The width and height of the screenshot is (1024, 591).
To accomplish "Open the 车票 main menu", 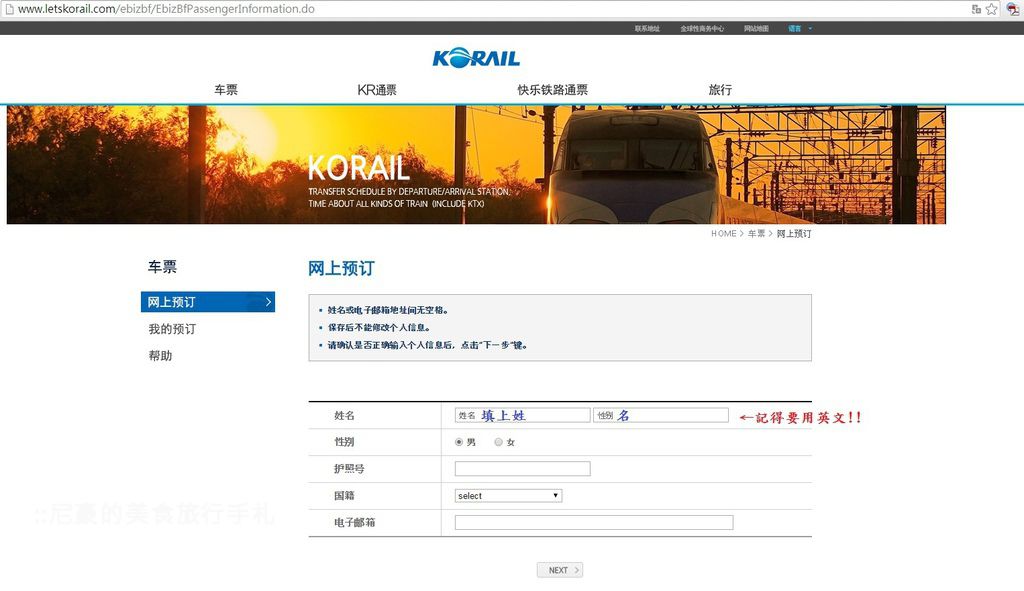I will 226,90.
